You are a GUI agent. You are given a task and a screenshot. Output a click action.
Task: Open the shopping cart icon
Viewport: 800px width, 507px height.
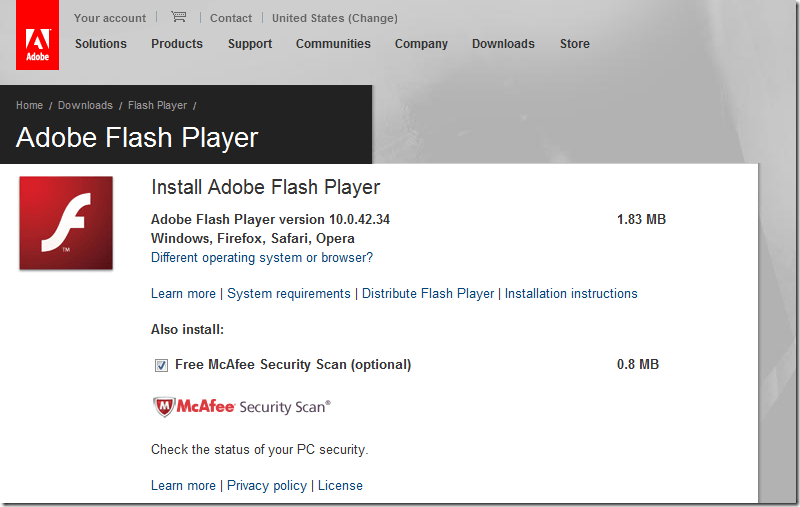coord(178,17)
